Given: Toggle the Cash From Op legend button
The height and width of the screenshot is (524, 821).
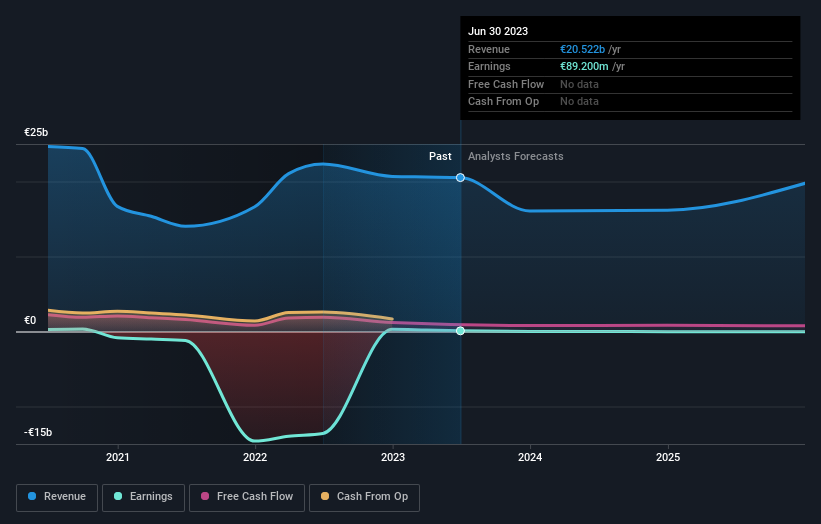Looking at the screenshot, I should (364, 497).
